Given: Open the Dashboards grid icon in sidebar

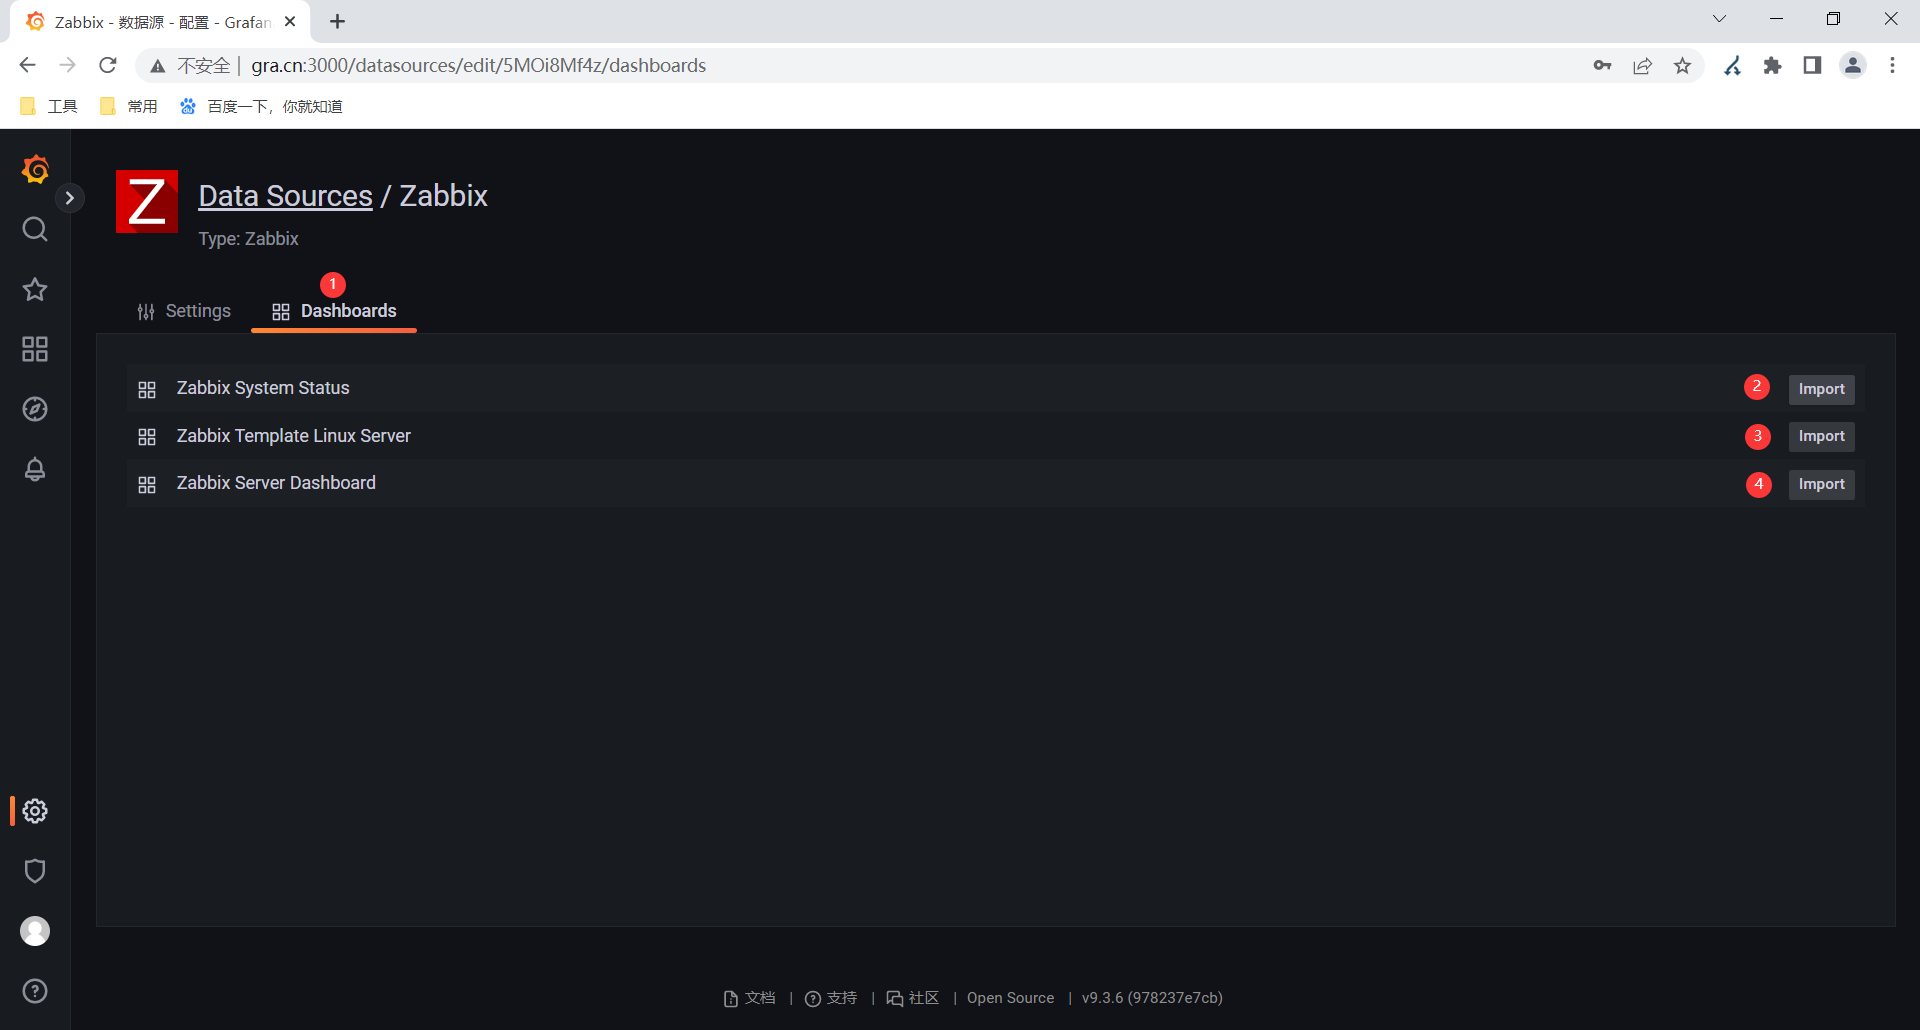Looking at the screenshot, I should point(35,349).
